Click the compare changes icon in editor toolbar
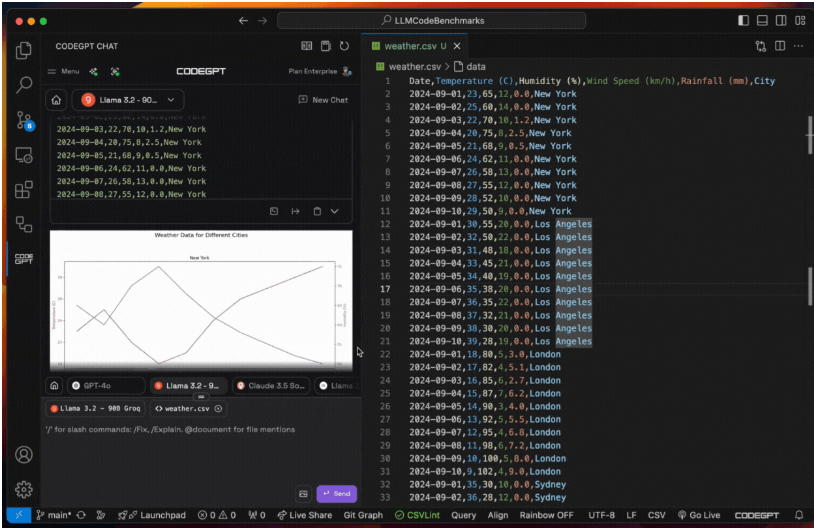The width and height of the screenshot is (814, 528). 761,46
